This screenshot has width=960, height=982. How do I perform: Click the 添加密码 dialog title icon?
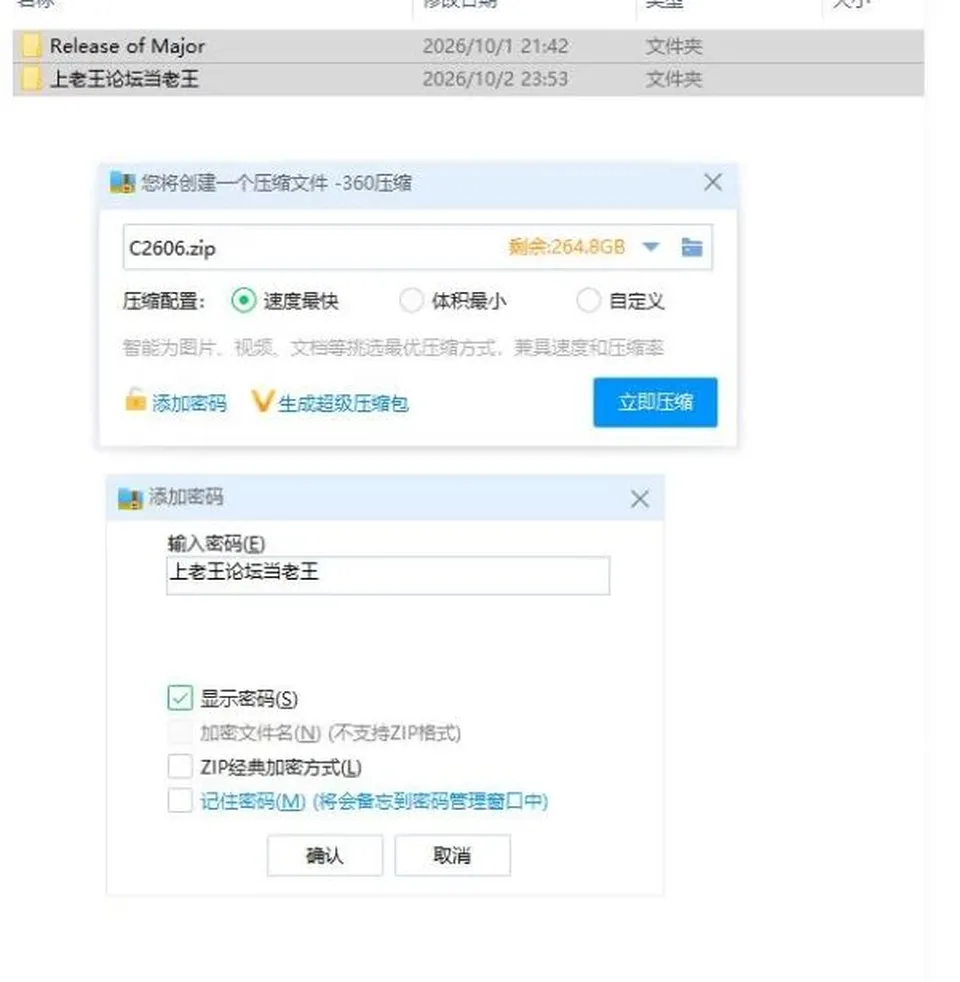coord(130,499)
